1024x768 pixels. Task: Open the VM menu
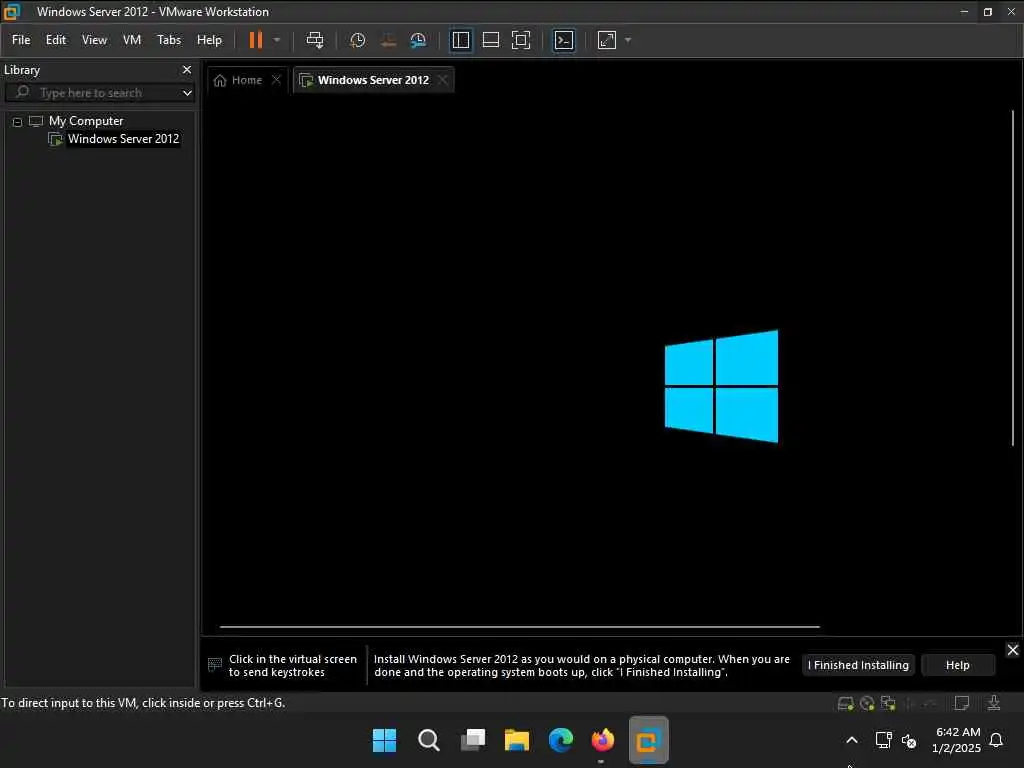coord(132,40)
